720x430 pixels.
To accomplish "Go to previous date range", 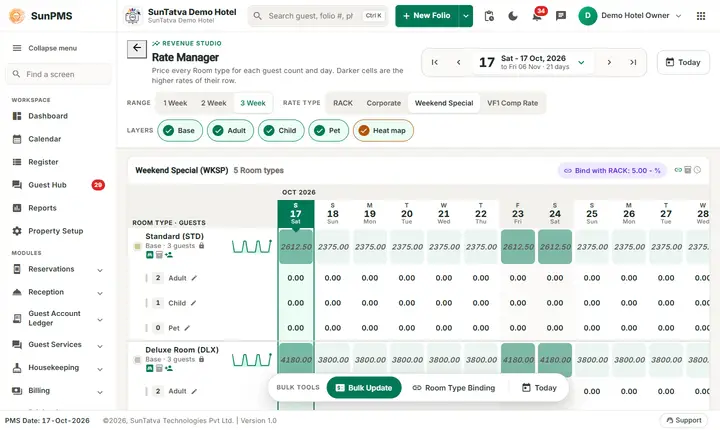I will click(x=458, y=62).
